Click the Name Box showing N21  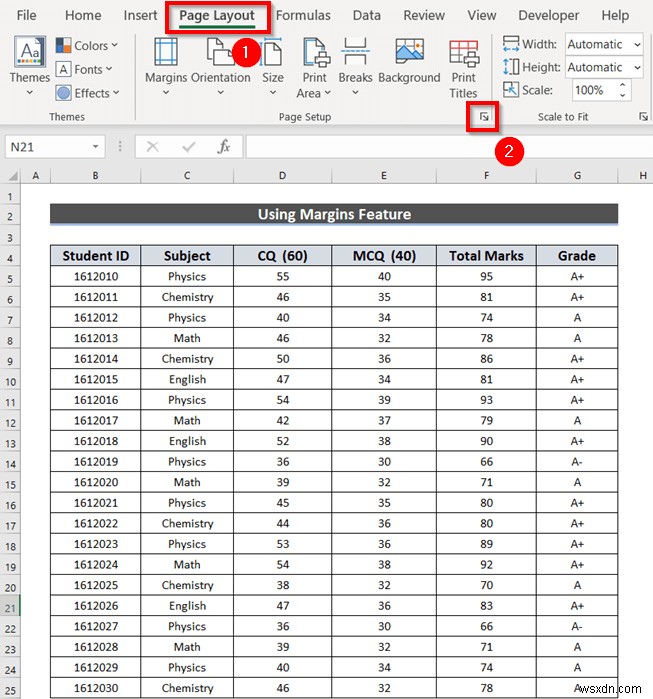(x=47, y=147)
